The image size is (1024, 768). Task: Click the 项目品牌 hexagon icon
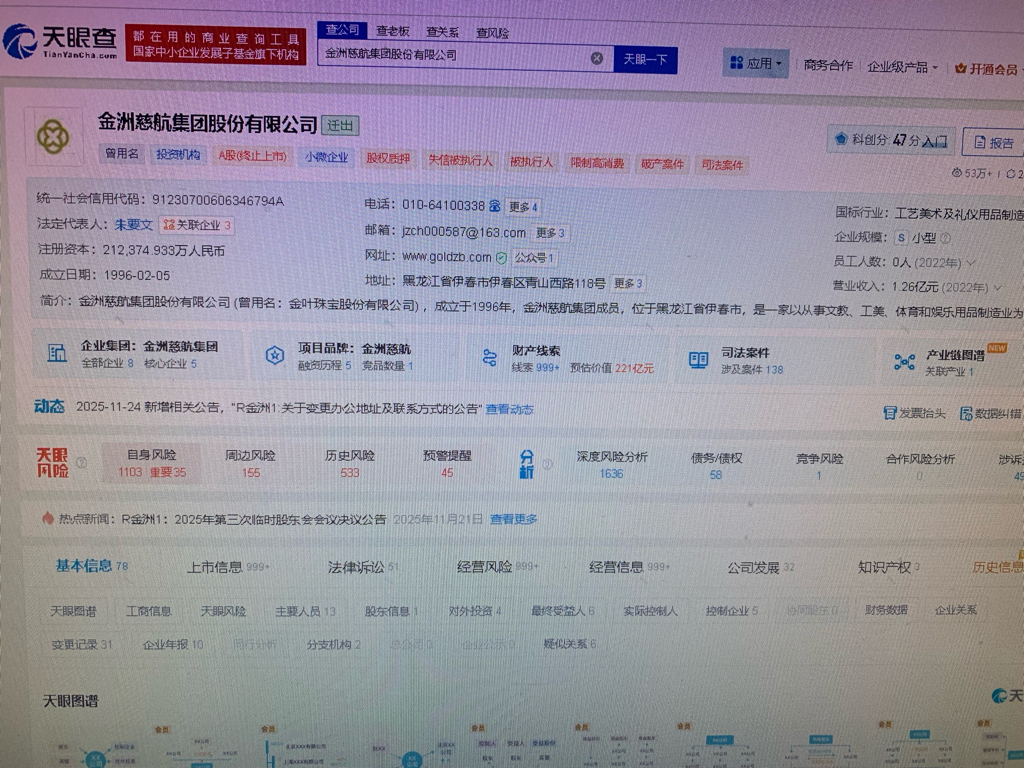tap(275, 355)
